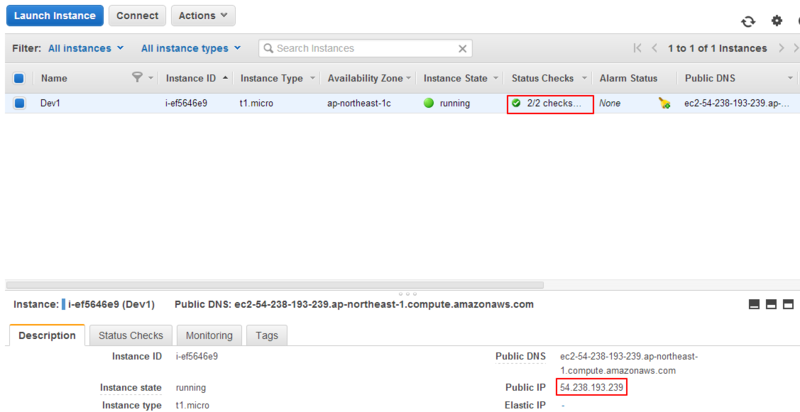Image resolution: width=800 pixels, height=412 pixels.
Task: Open the All instance types filter dropdown
Action: [x=191, y=48]
